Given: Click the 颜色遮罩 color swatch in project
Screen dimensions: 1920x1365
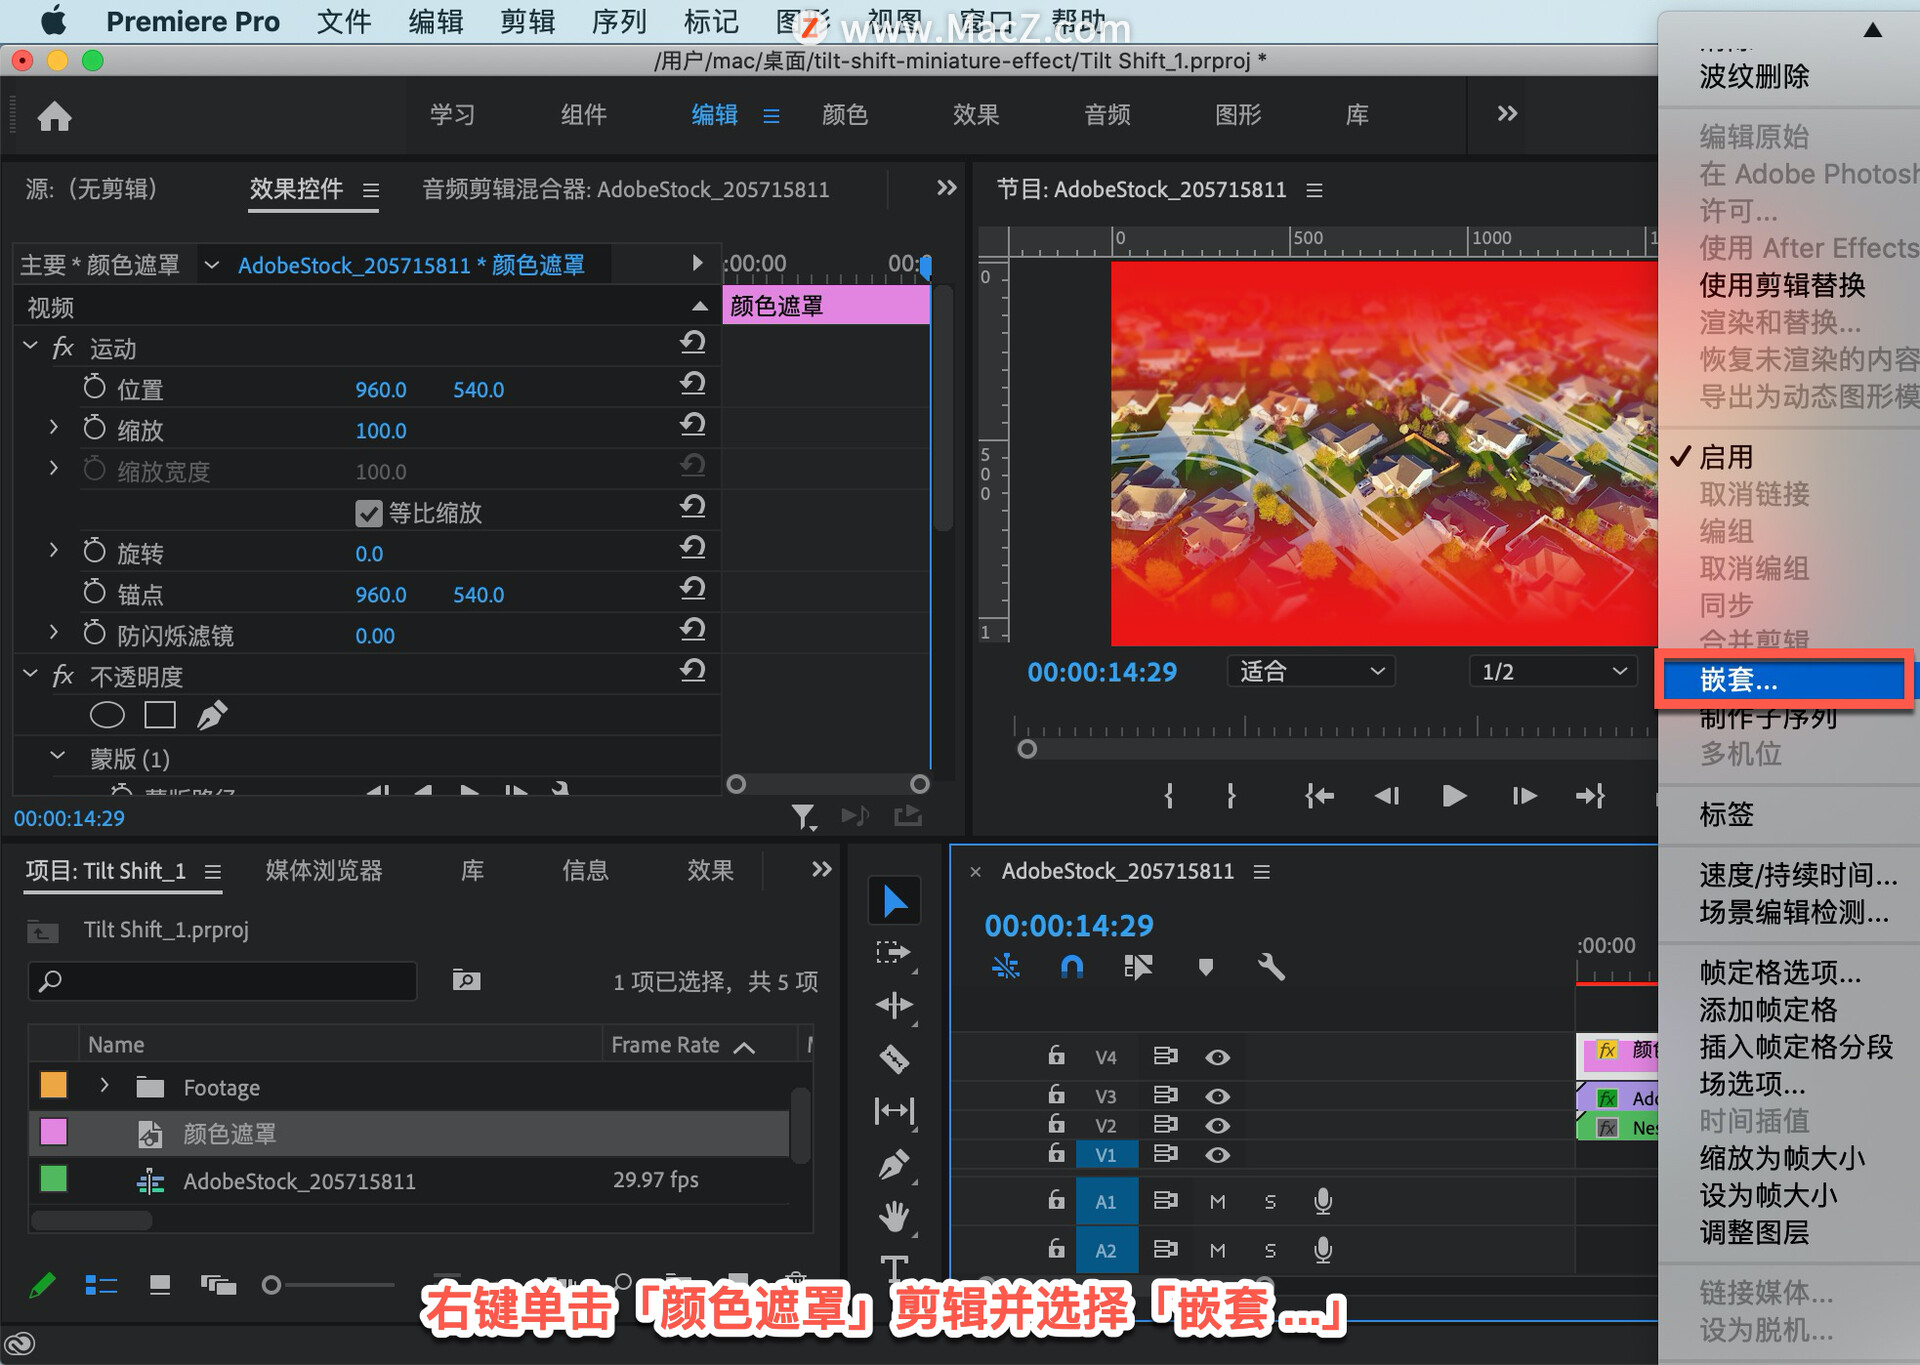Looking at the screenshot, I should tap(52, 1132).
